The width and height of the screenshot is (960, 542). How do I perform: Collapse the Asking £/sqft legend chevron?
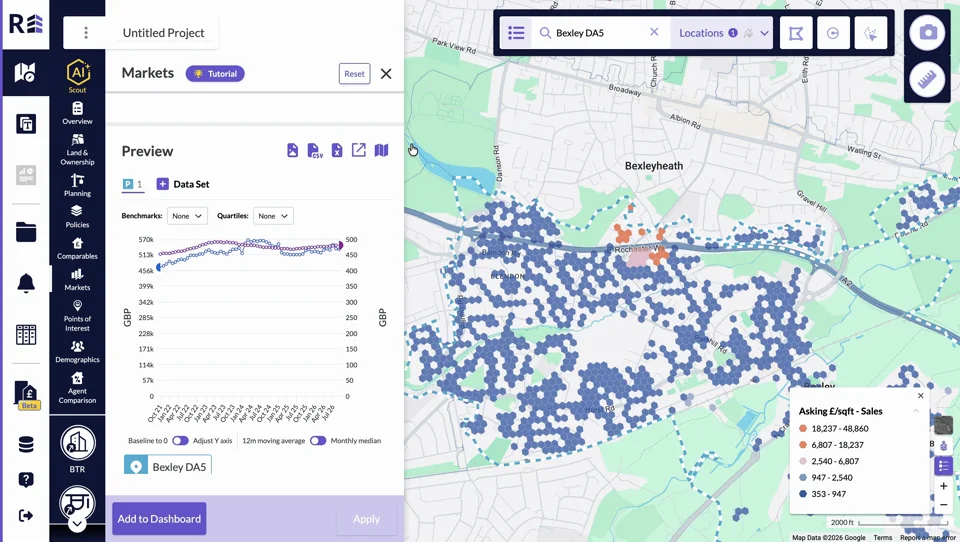[x=916, y=411]
